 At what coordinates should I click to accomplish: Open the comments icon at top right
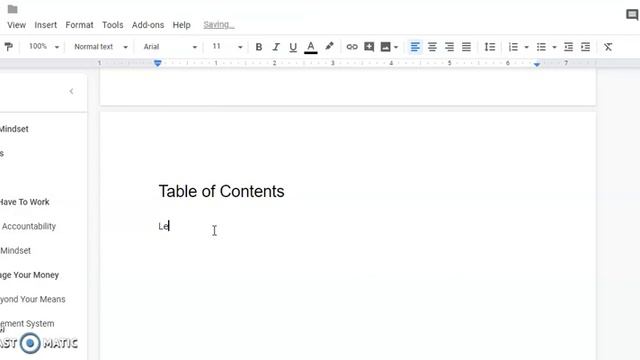632,15
